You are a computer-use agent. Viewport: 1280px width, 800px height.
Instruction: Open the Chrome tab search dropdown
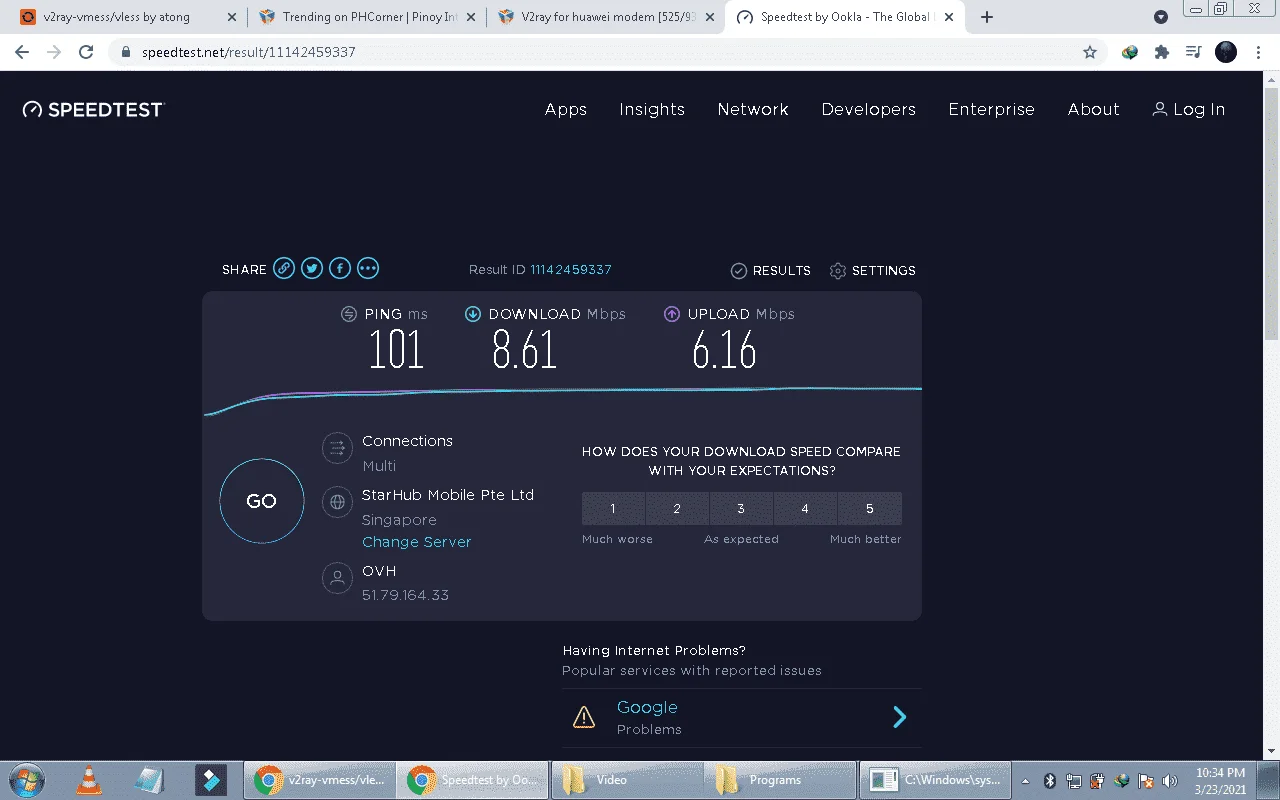pyautogui.click(x=1161, y=17)
